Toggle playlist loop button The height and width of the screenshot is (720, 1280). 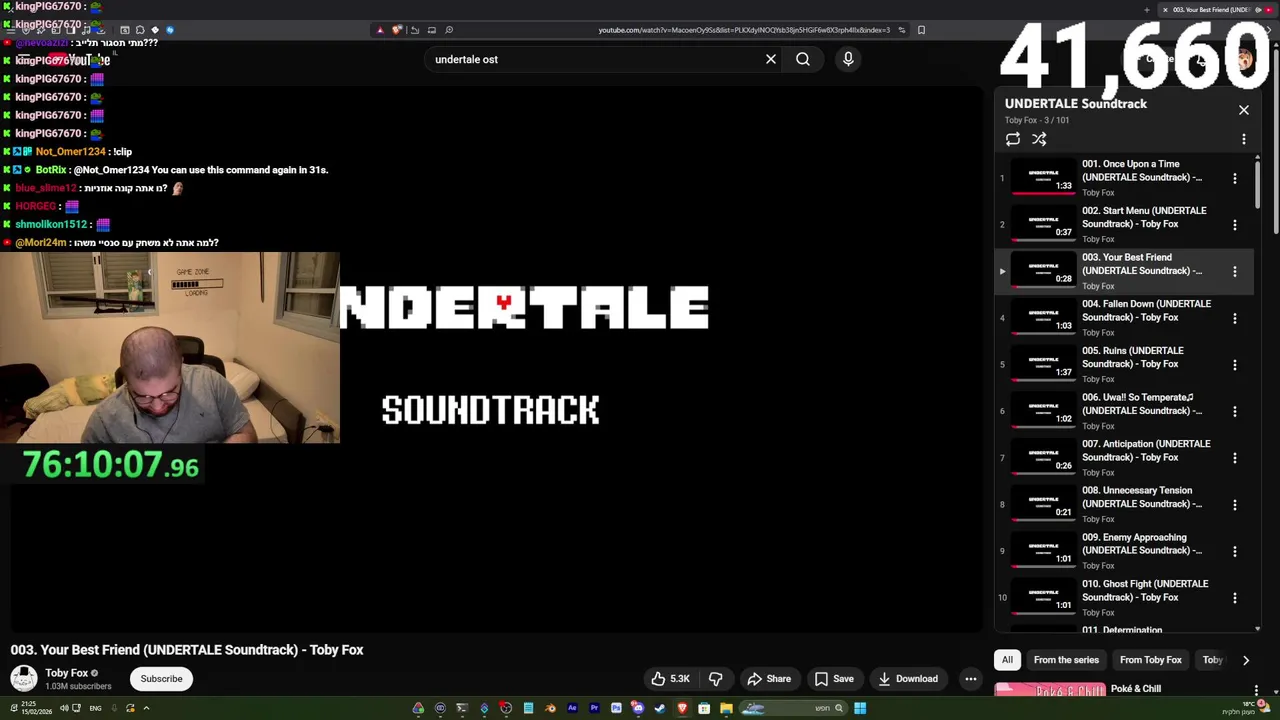click(1013, 140)
